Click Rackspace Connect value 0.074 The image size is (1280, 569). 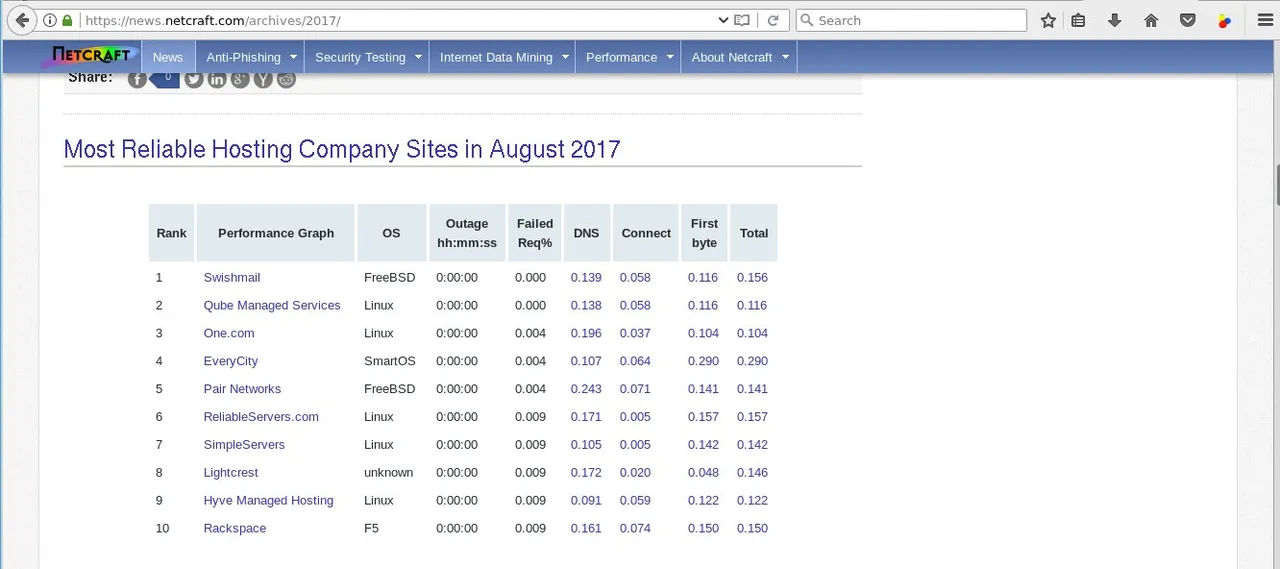click(x=635, y=529)
